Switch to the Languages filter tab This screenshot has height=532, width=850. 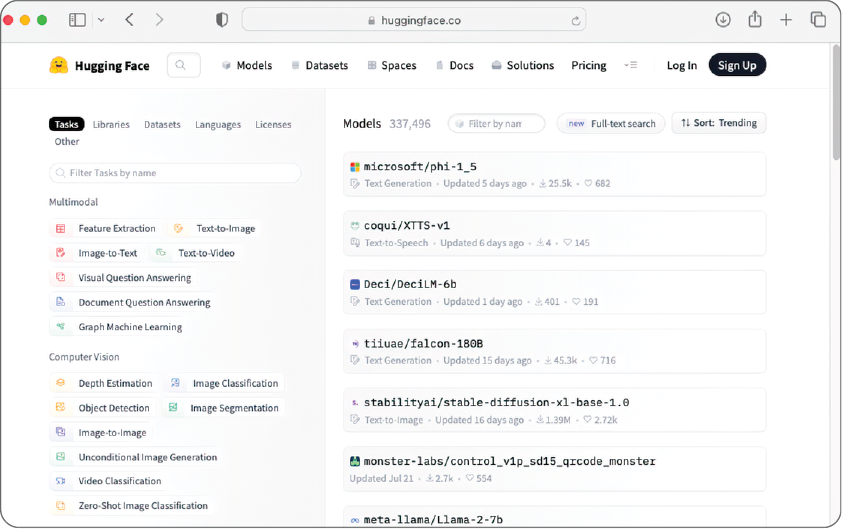tap(218, 124)
